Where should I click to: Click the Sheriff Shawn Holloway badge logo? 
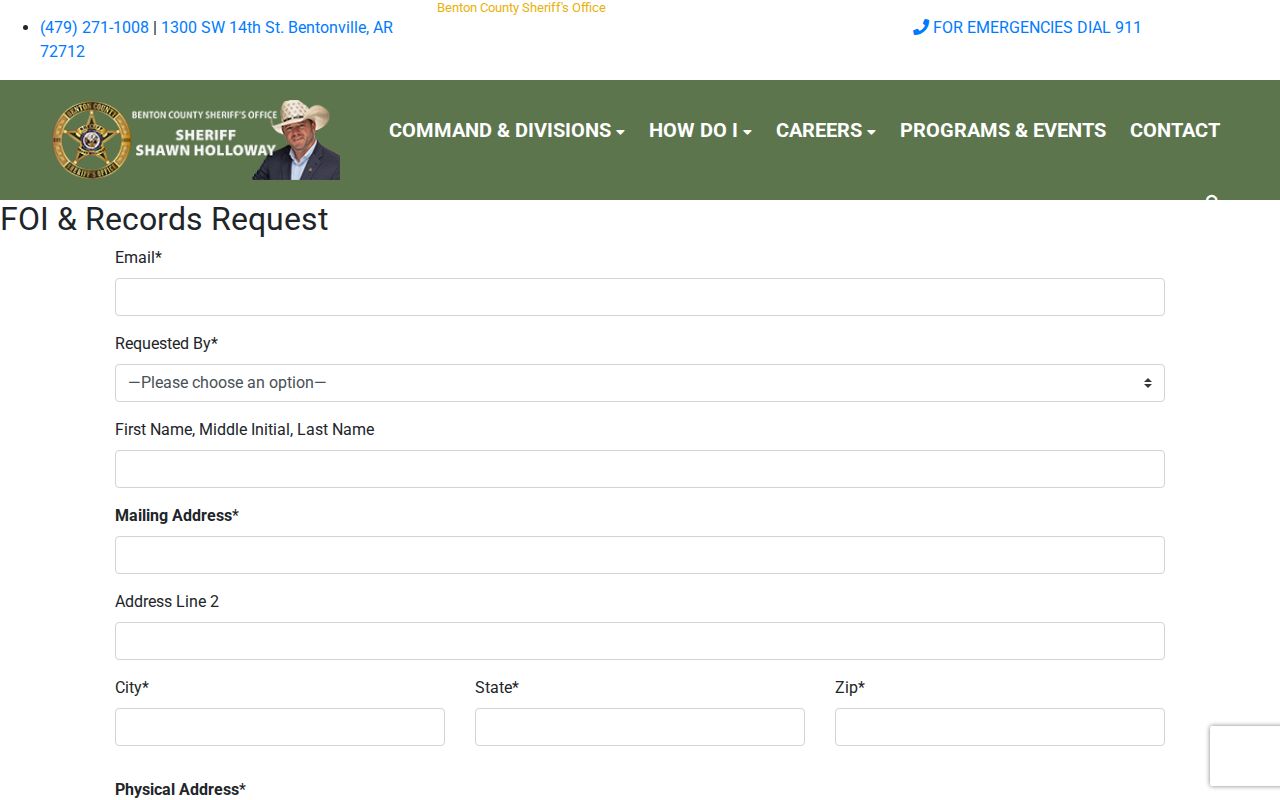pyautogui.click(x=196, y=140)
